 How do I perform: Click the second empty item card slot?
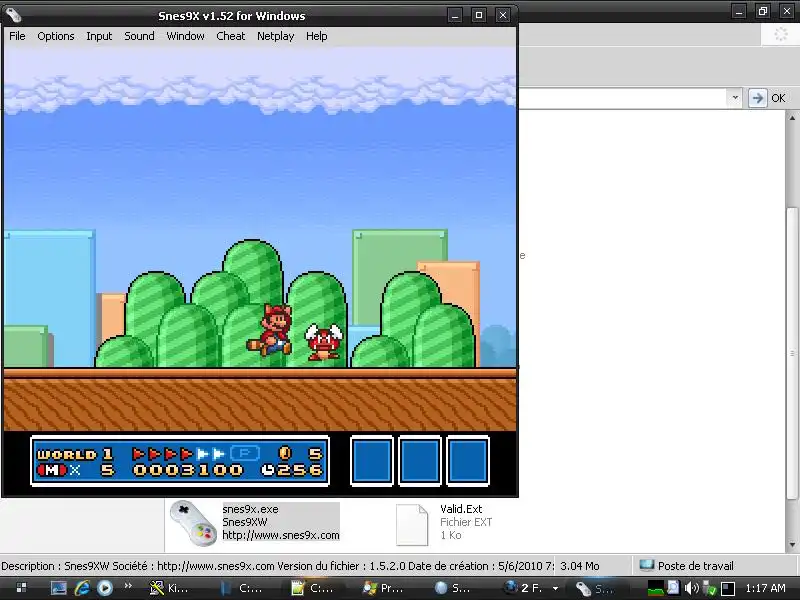click(x=420, y=461)
